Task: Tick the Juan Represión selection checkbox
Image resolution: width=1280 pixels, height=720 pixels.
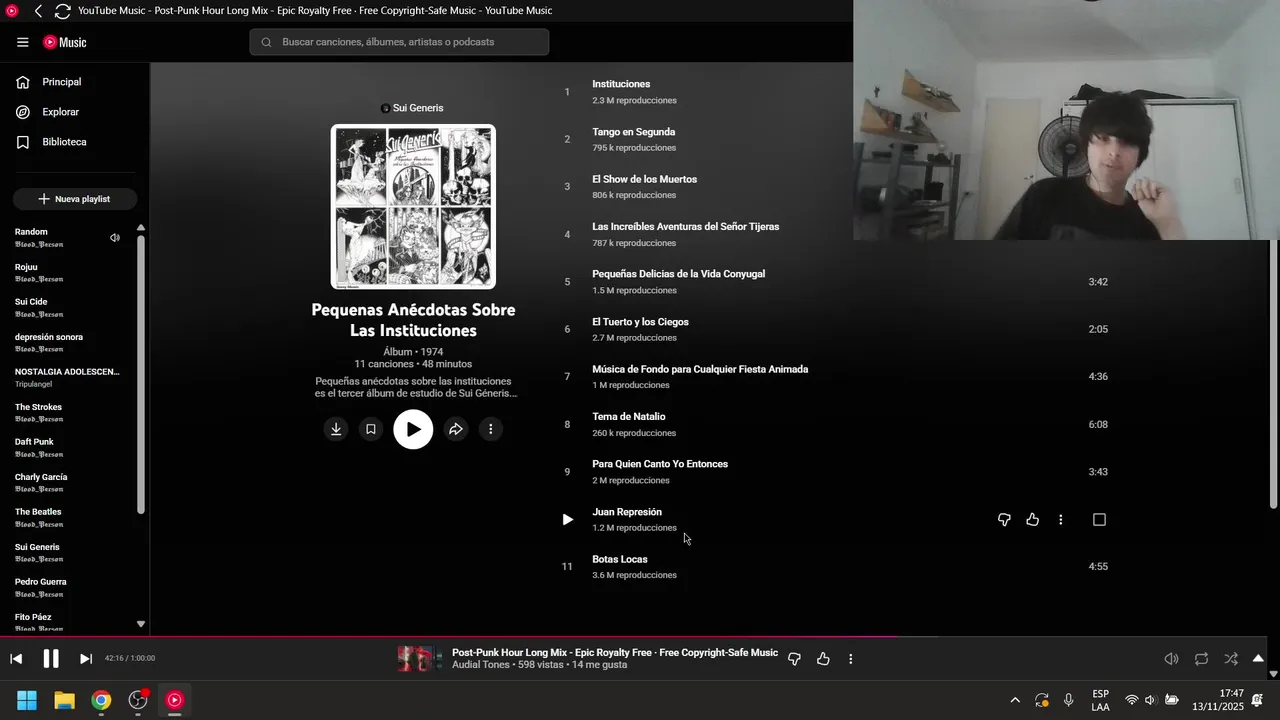Action: 1099,520
